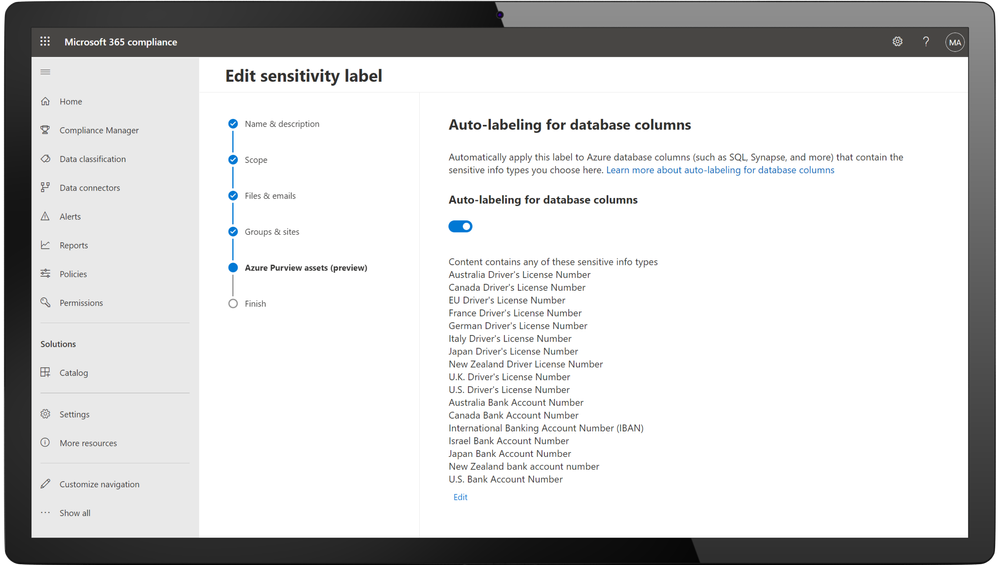This screenshot has width=999, height=565.
Task: Open the settings gear in header
Action: point(897,41)
